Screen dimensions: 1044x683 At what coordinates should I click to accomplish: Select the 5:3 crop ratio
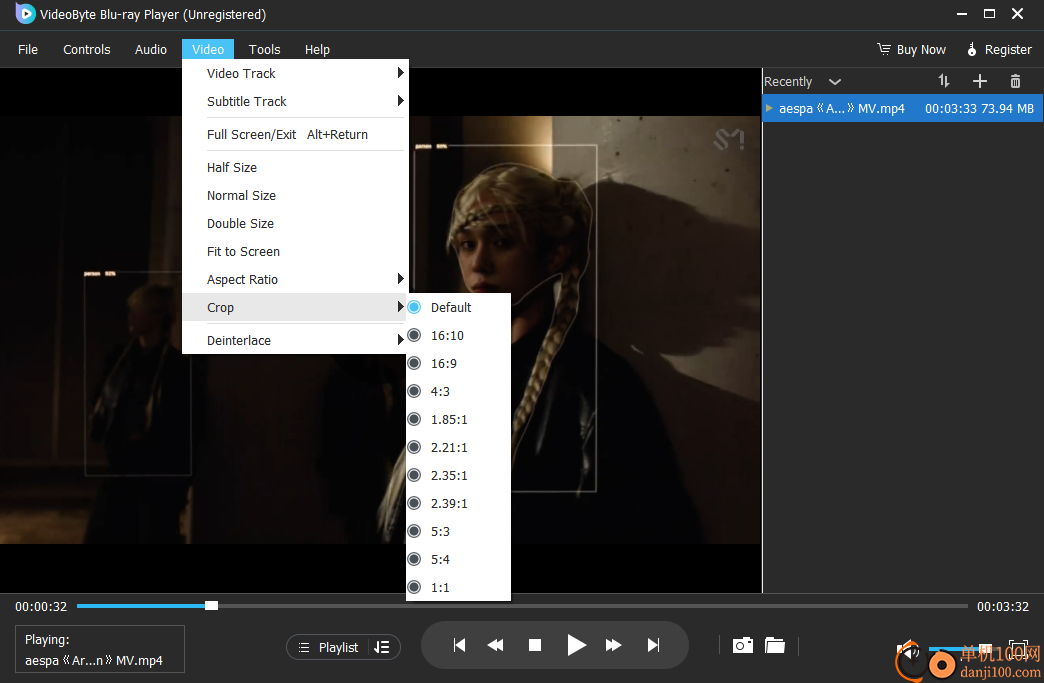[x=458, y=531]
